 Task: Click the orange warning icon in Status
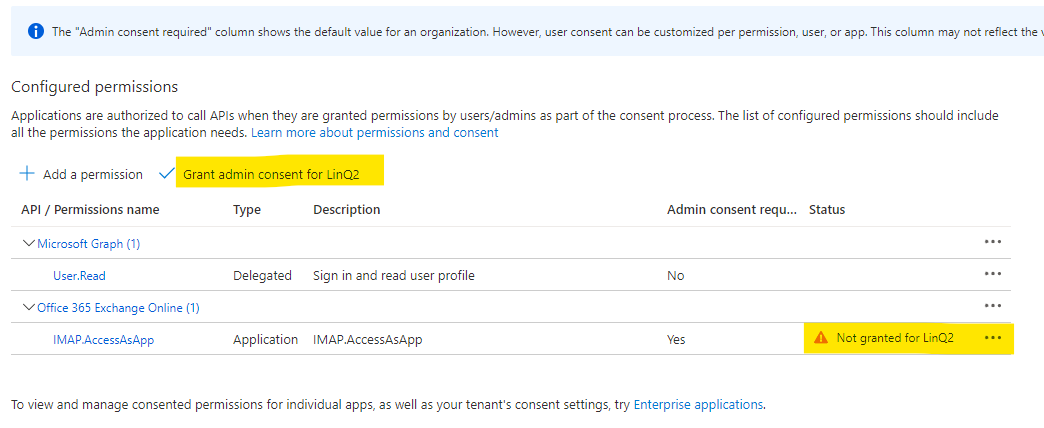tap(821, 338)
